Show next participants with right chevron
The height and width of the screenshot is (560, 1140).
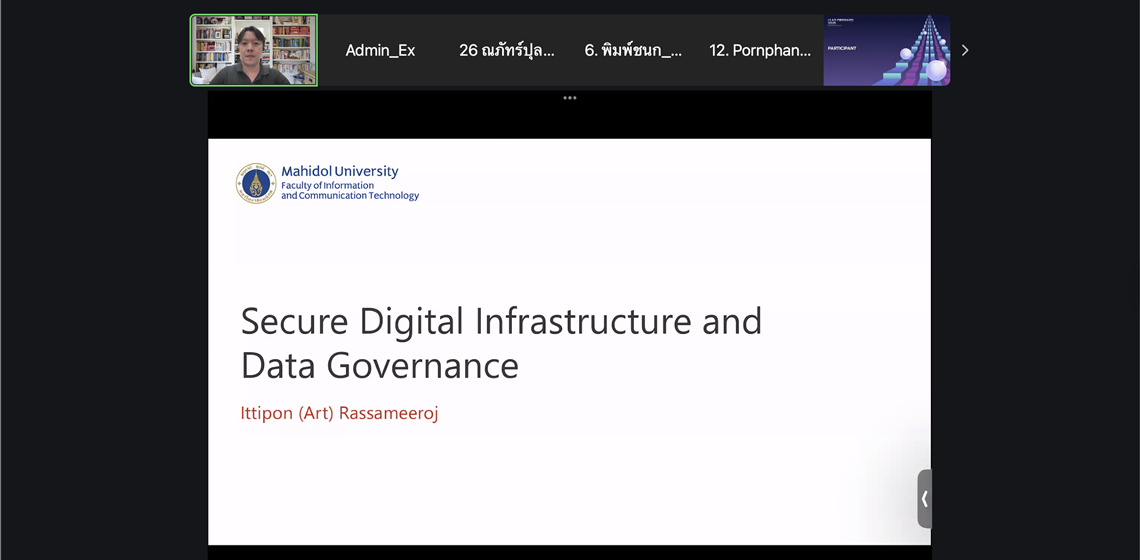point(965,50)
